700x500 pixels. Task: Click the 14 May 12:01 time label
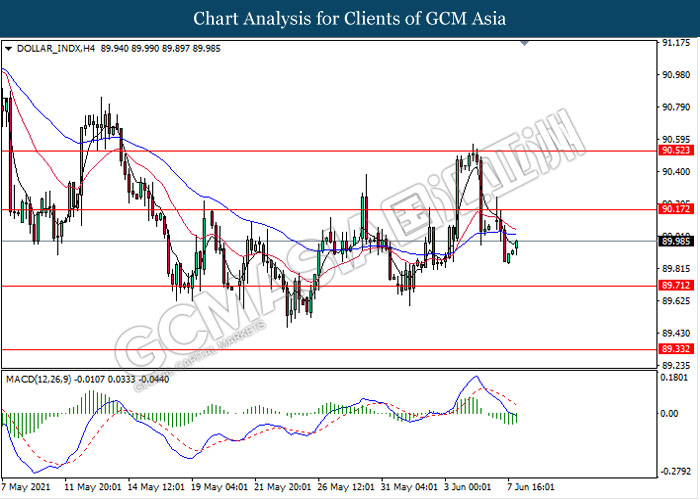tap(156, 487)
